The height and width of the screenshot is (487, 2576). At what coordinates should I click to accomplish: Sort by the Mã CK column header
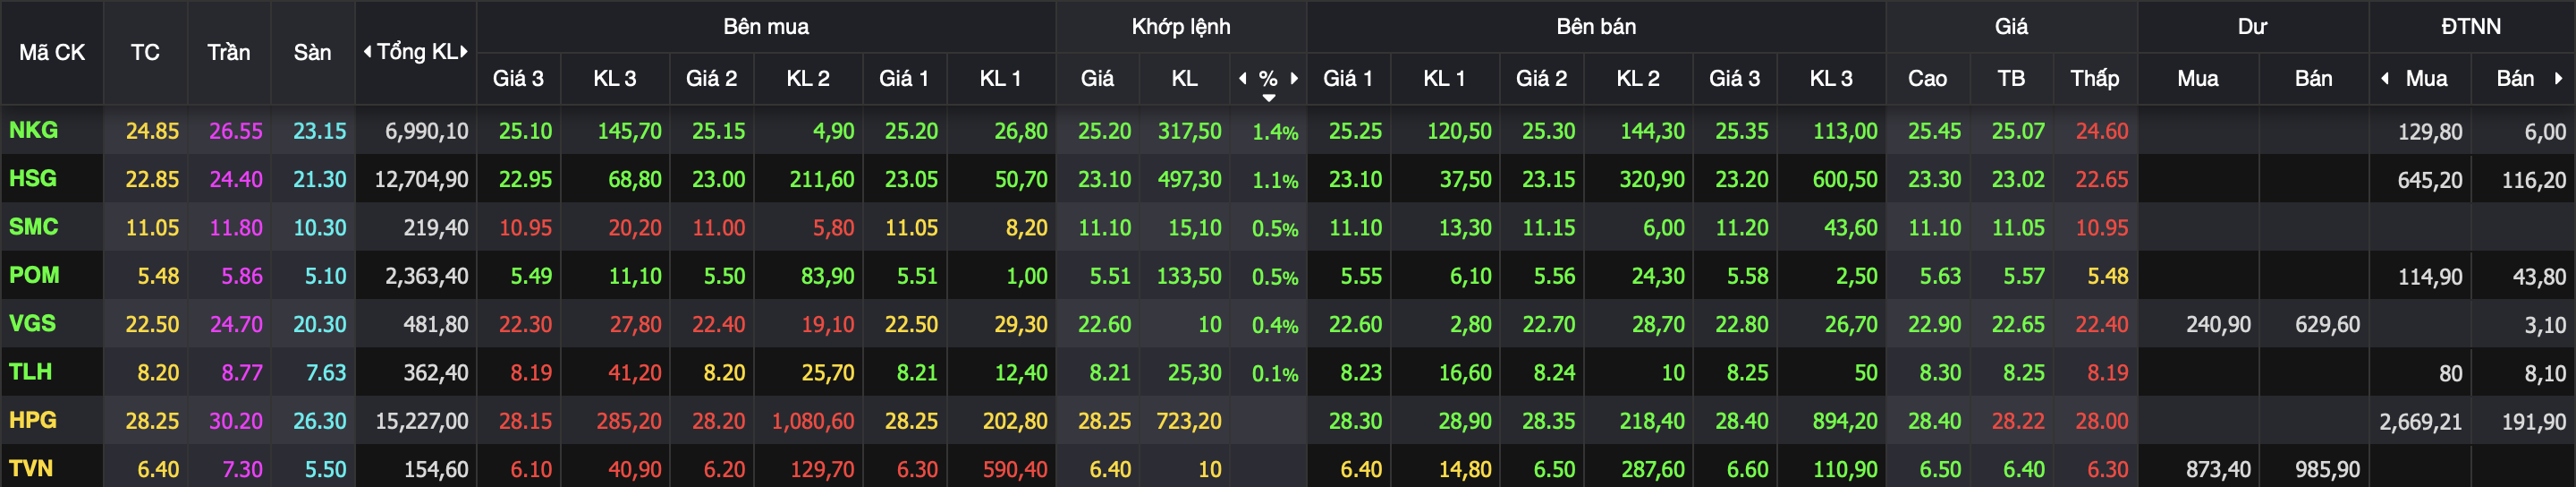(x=52, y=52)
